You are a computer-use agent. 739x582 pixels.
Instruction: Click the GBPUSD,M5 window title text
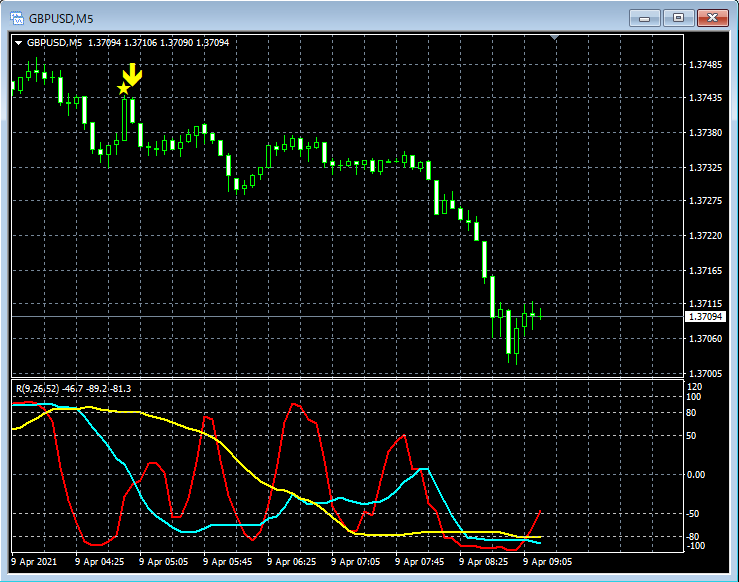(61, 19)
